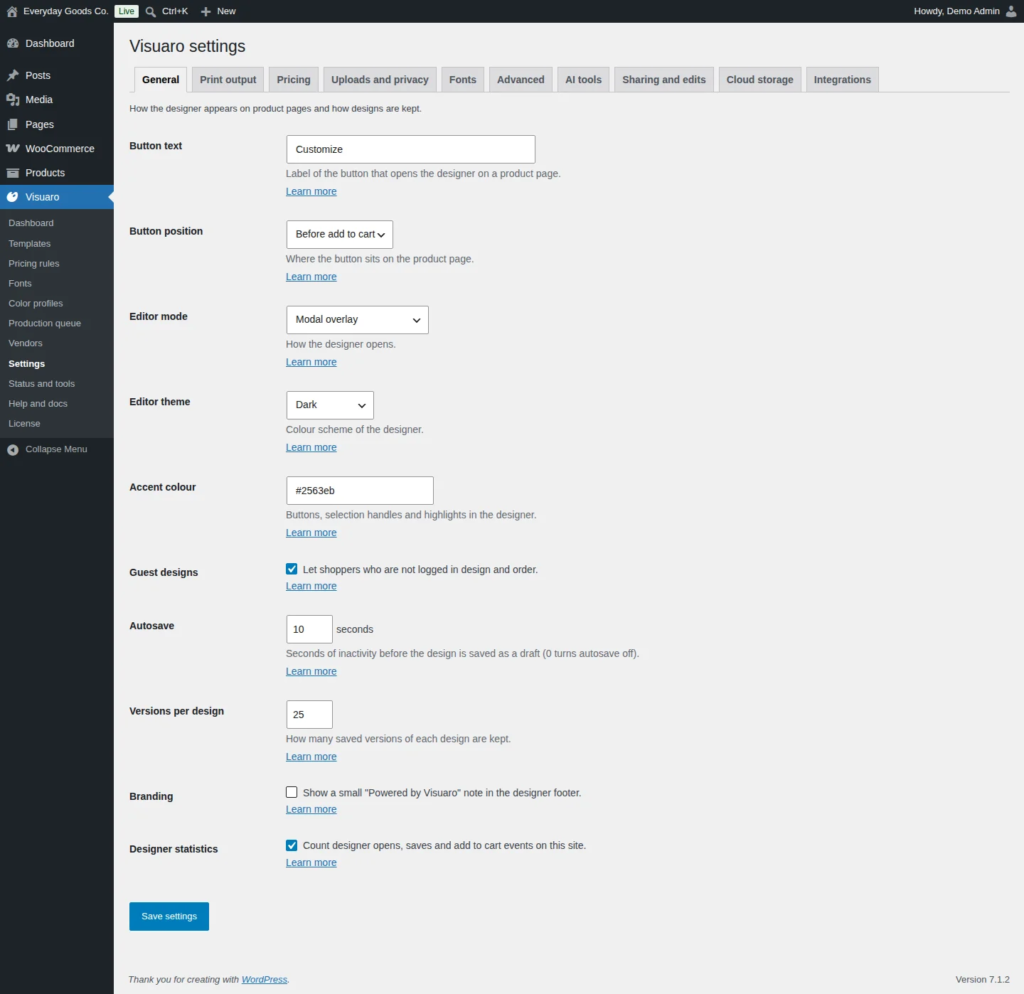The image size is (1024, 994).
Task: Click the search magnifier icon in admin bar
Action: click(x=150, y=11)
